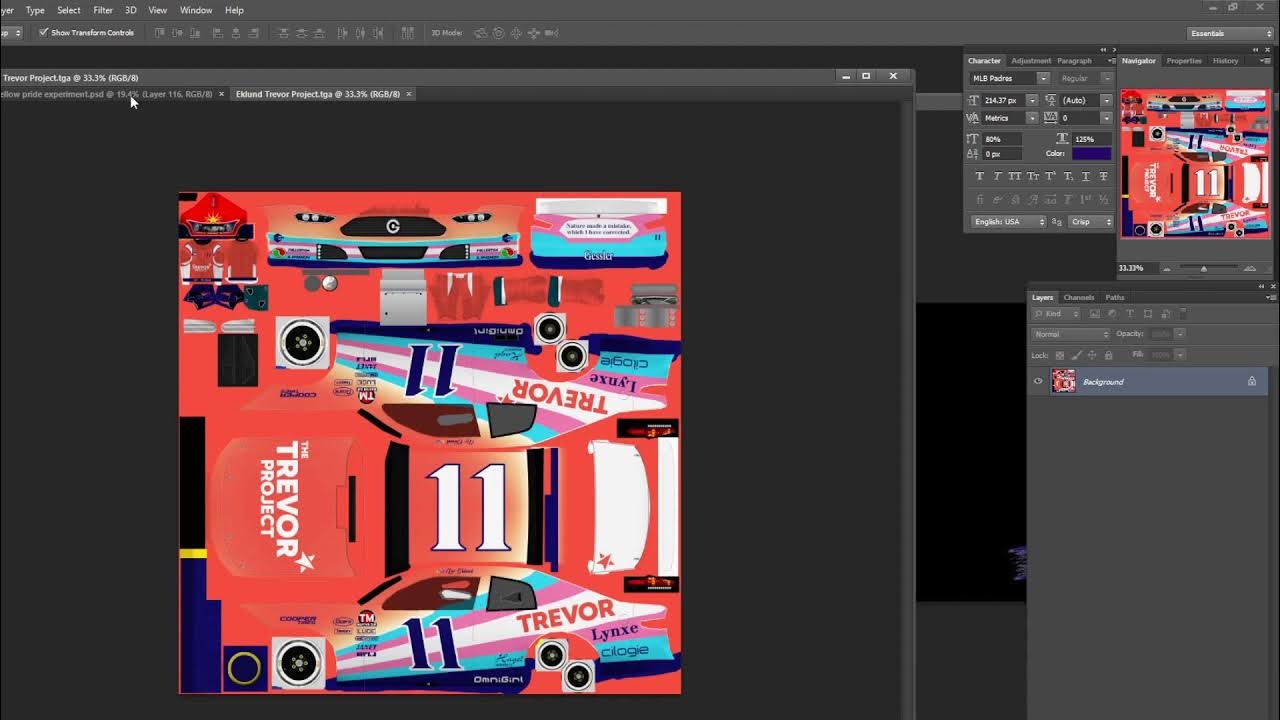The image size is (1280, 720).
Task: Switch to Eklund Trevor Project.tga tab
Action: pyautogui.click(x=318, y=94)
